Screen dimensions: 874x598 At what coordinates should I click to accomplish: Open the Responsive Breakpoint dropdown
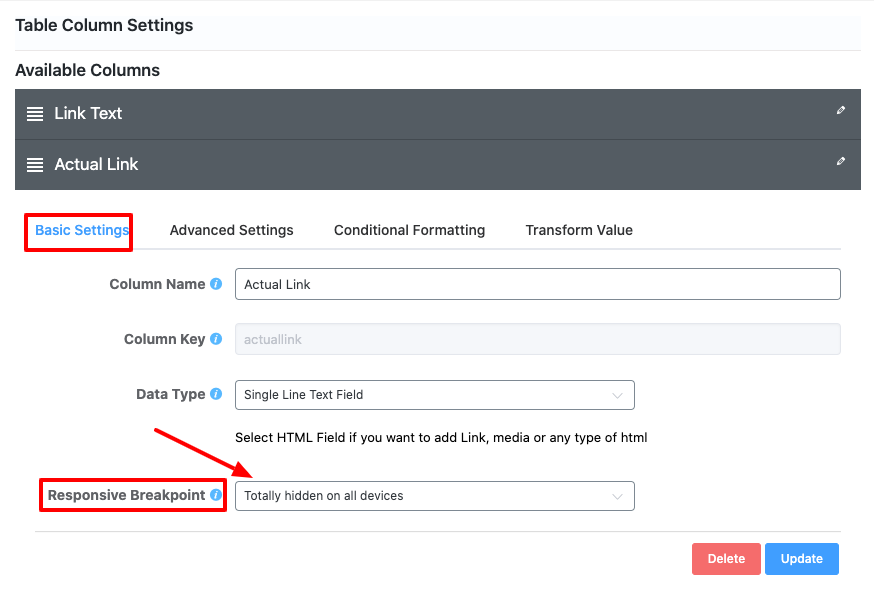tap(434, 496)
